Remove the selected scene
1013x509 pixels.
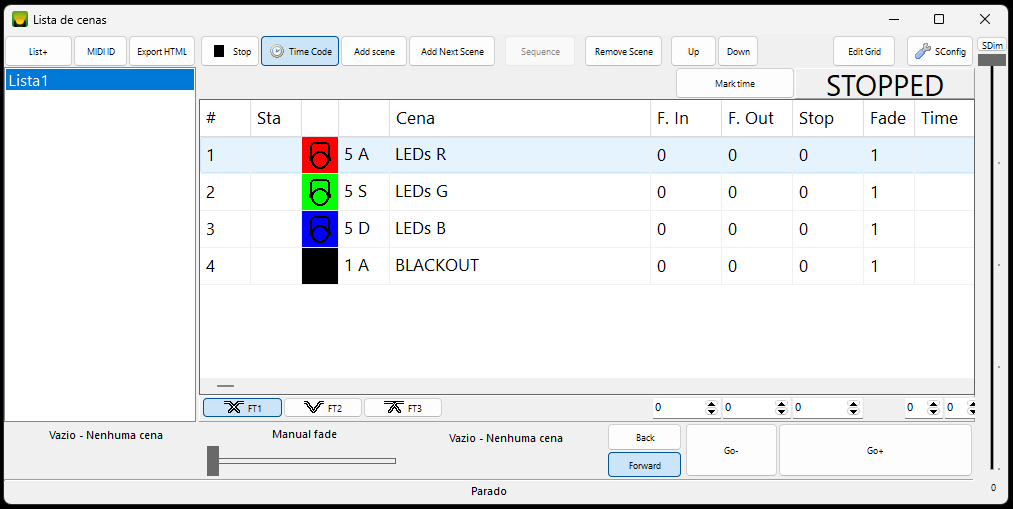pyautogui.click(x=623, y=52)
